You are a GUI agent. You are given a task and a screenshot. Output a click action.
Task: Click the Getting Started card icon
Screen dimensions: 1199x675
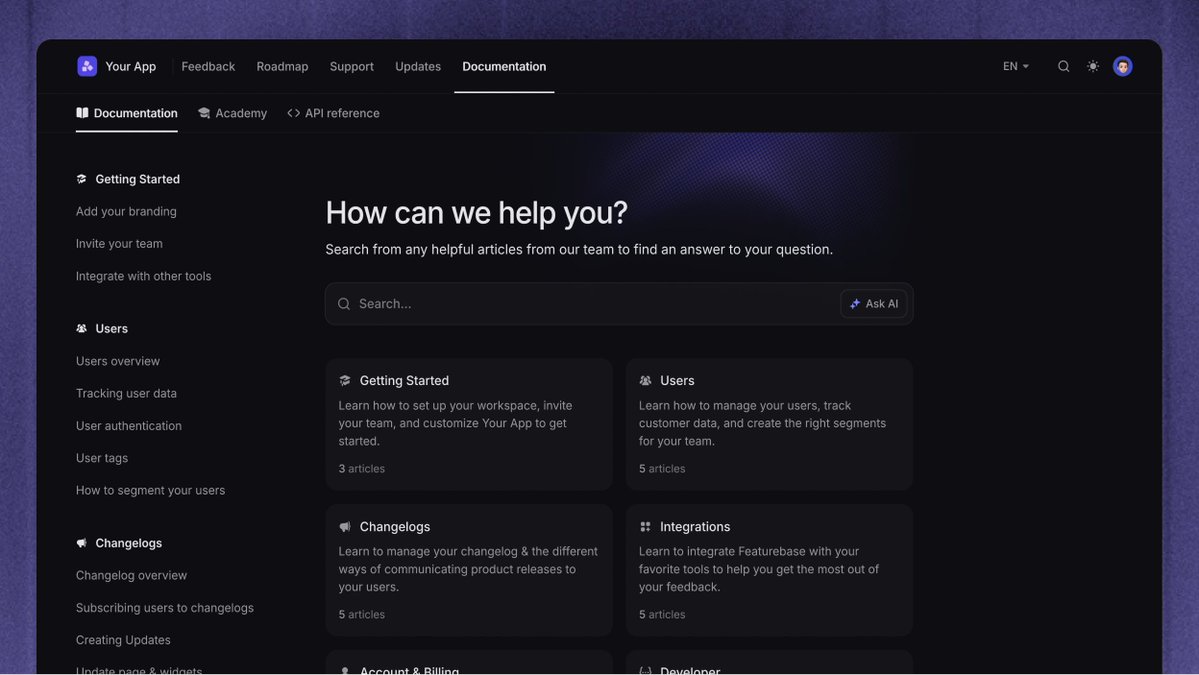click(x=345, y=381)
